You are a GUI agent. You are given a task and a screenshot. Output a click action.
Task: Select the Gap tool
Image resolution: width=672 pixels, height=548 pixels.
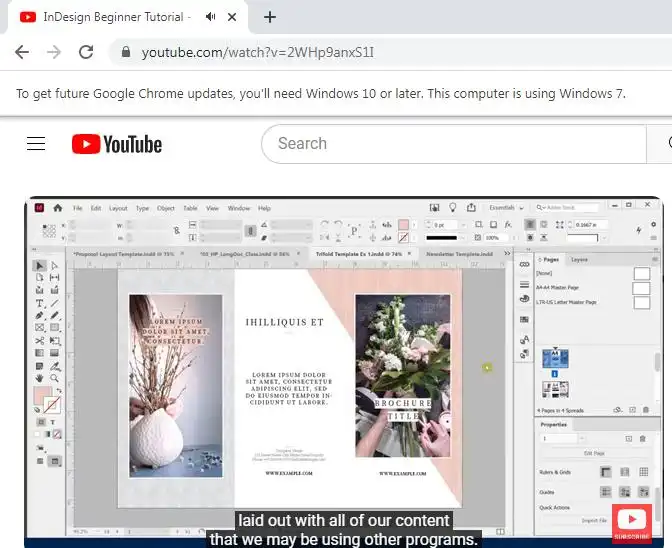54,278
